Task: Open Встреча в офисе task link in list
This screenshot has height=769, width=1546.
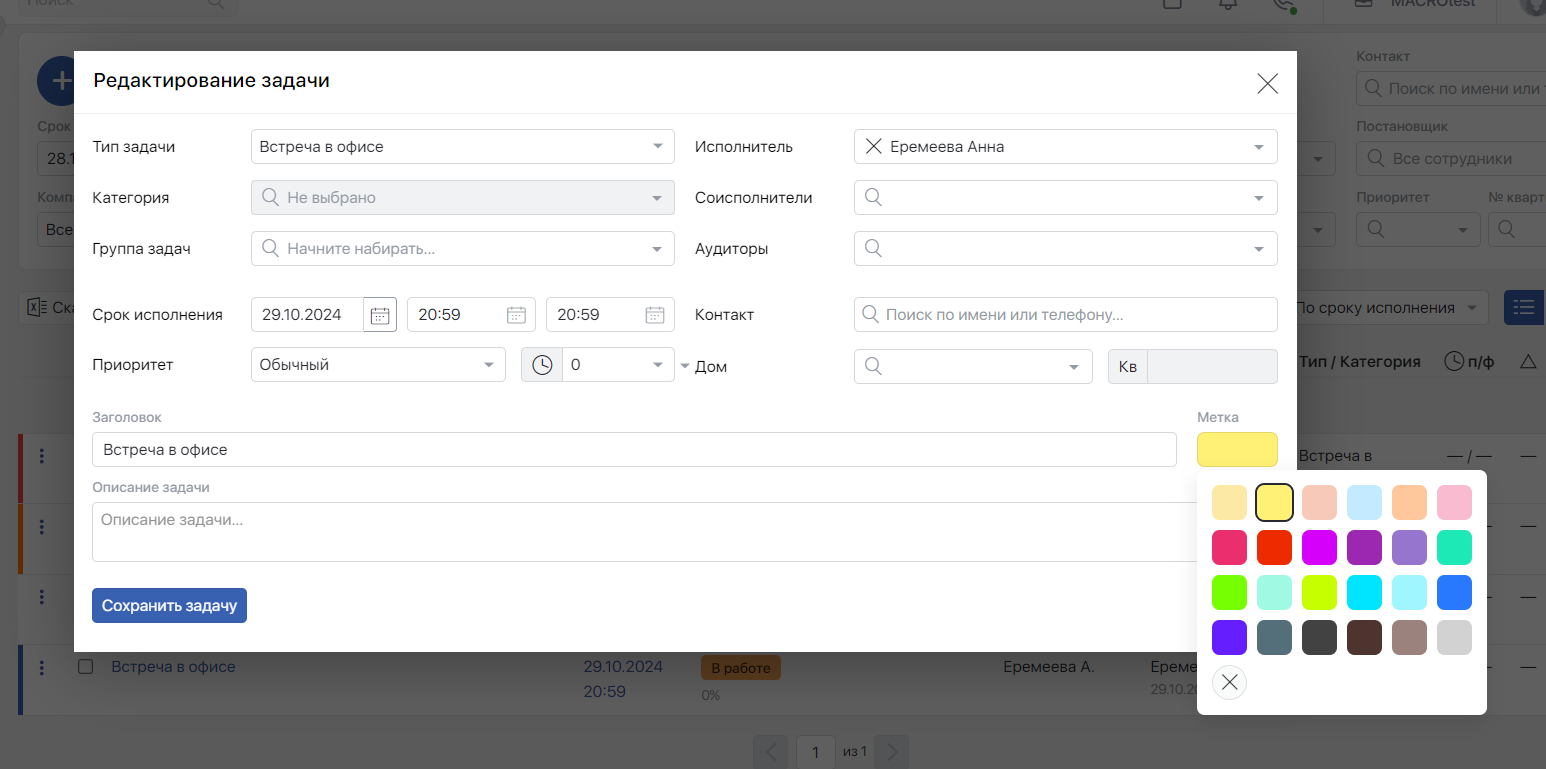Action: pos(173,667)
